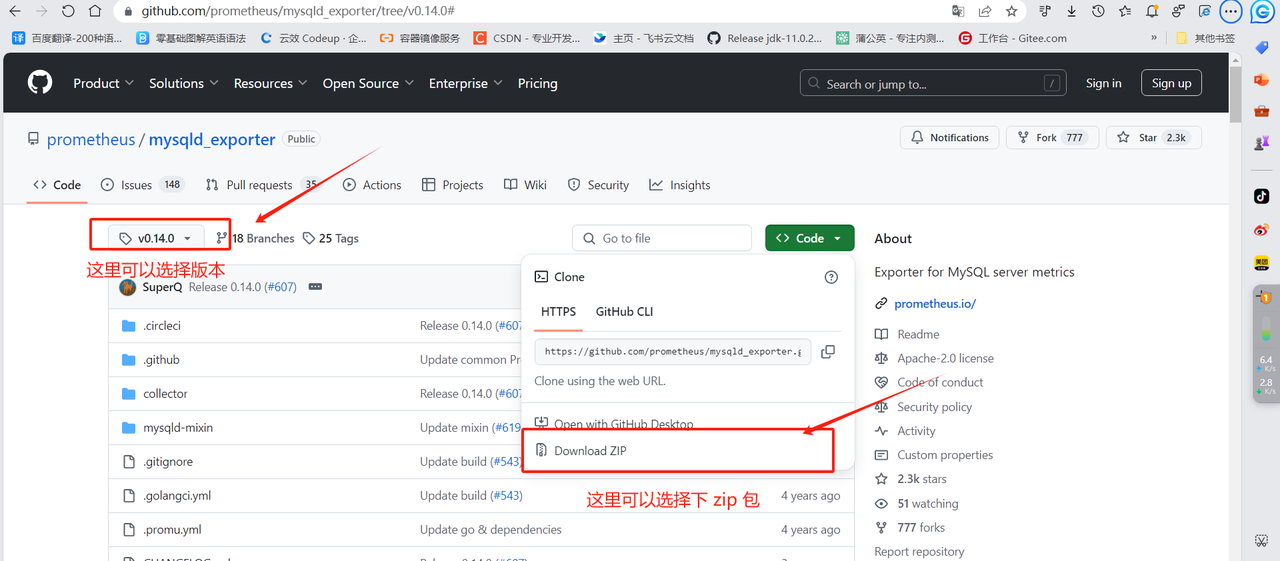Open the 其他书签 bookmarks folder

click(x=1205, y=38)
